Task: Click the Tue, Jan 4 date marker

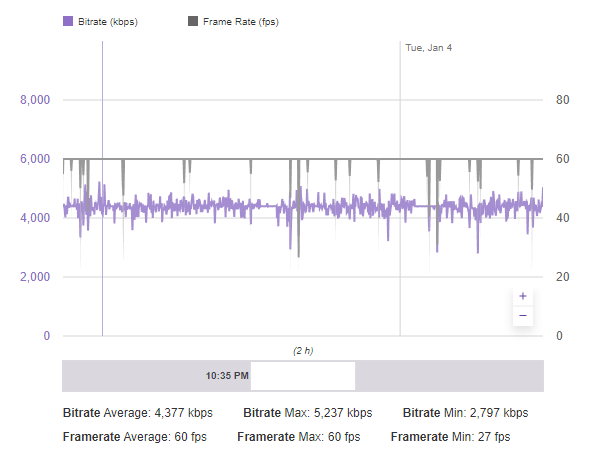Action: point(428,47)
